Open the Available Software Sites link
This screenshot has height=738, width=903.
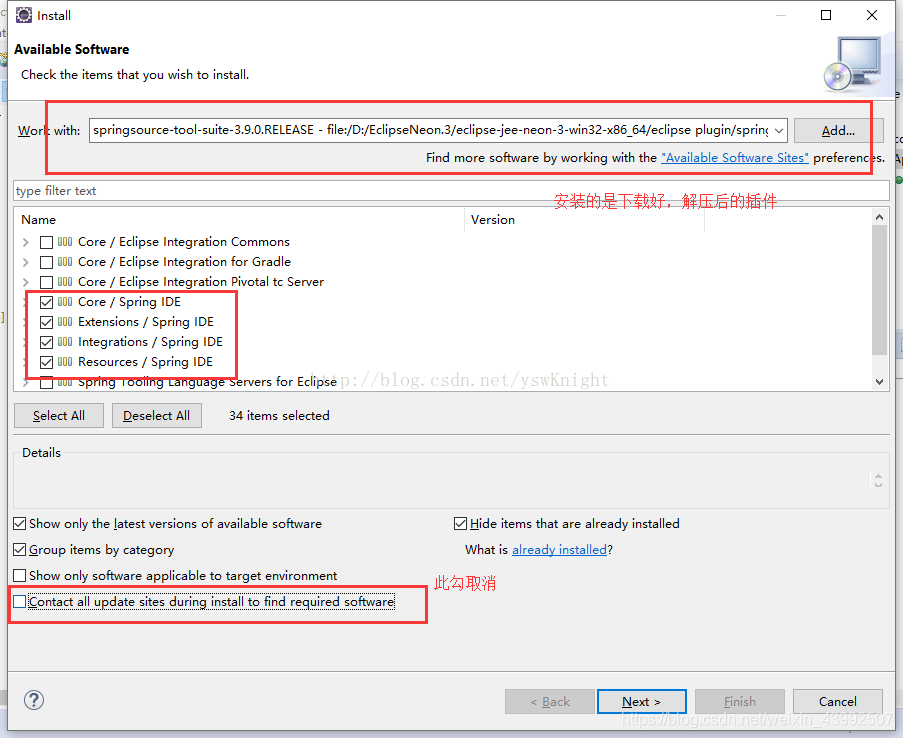click(735, 158)
